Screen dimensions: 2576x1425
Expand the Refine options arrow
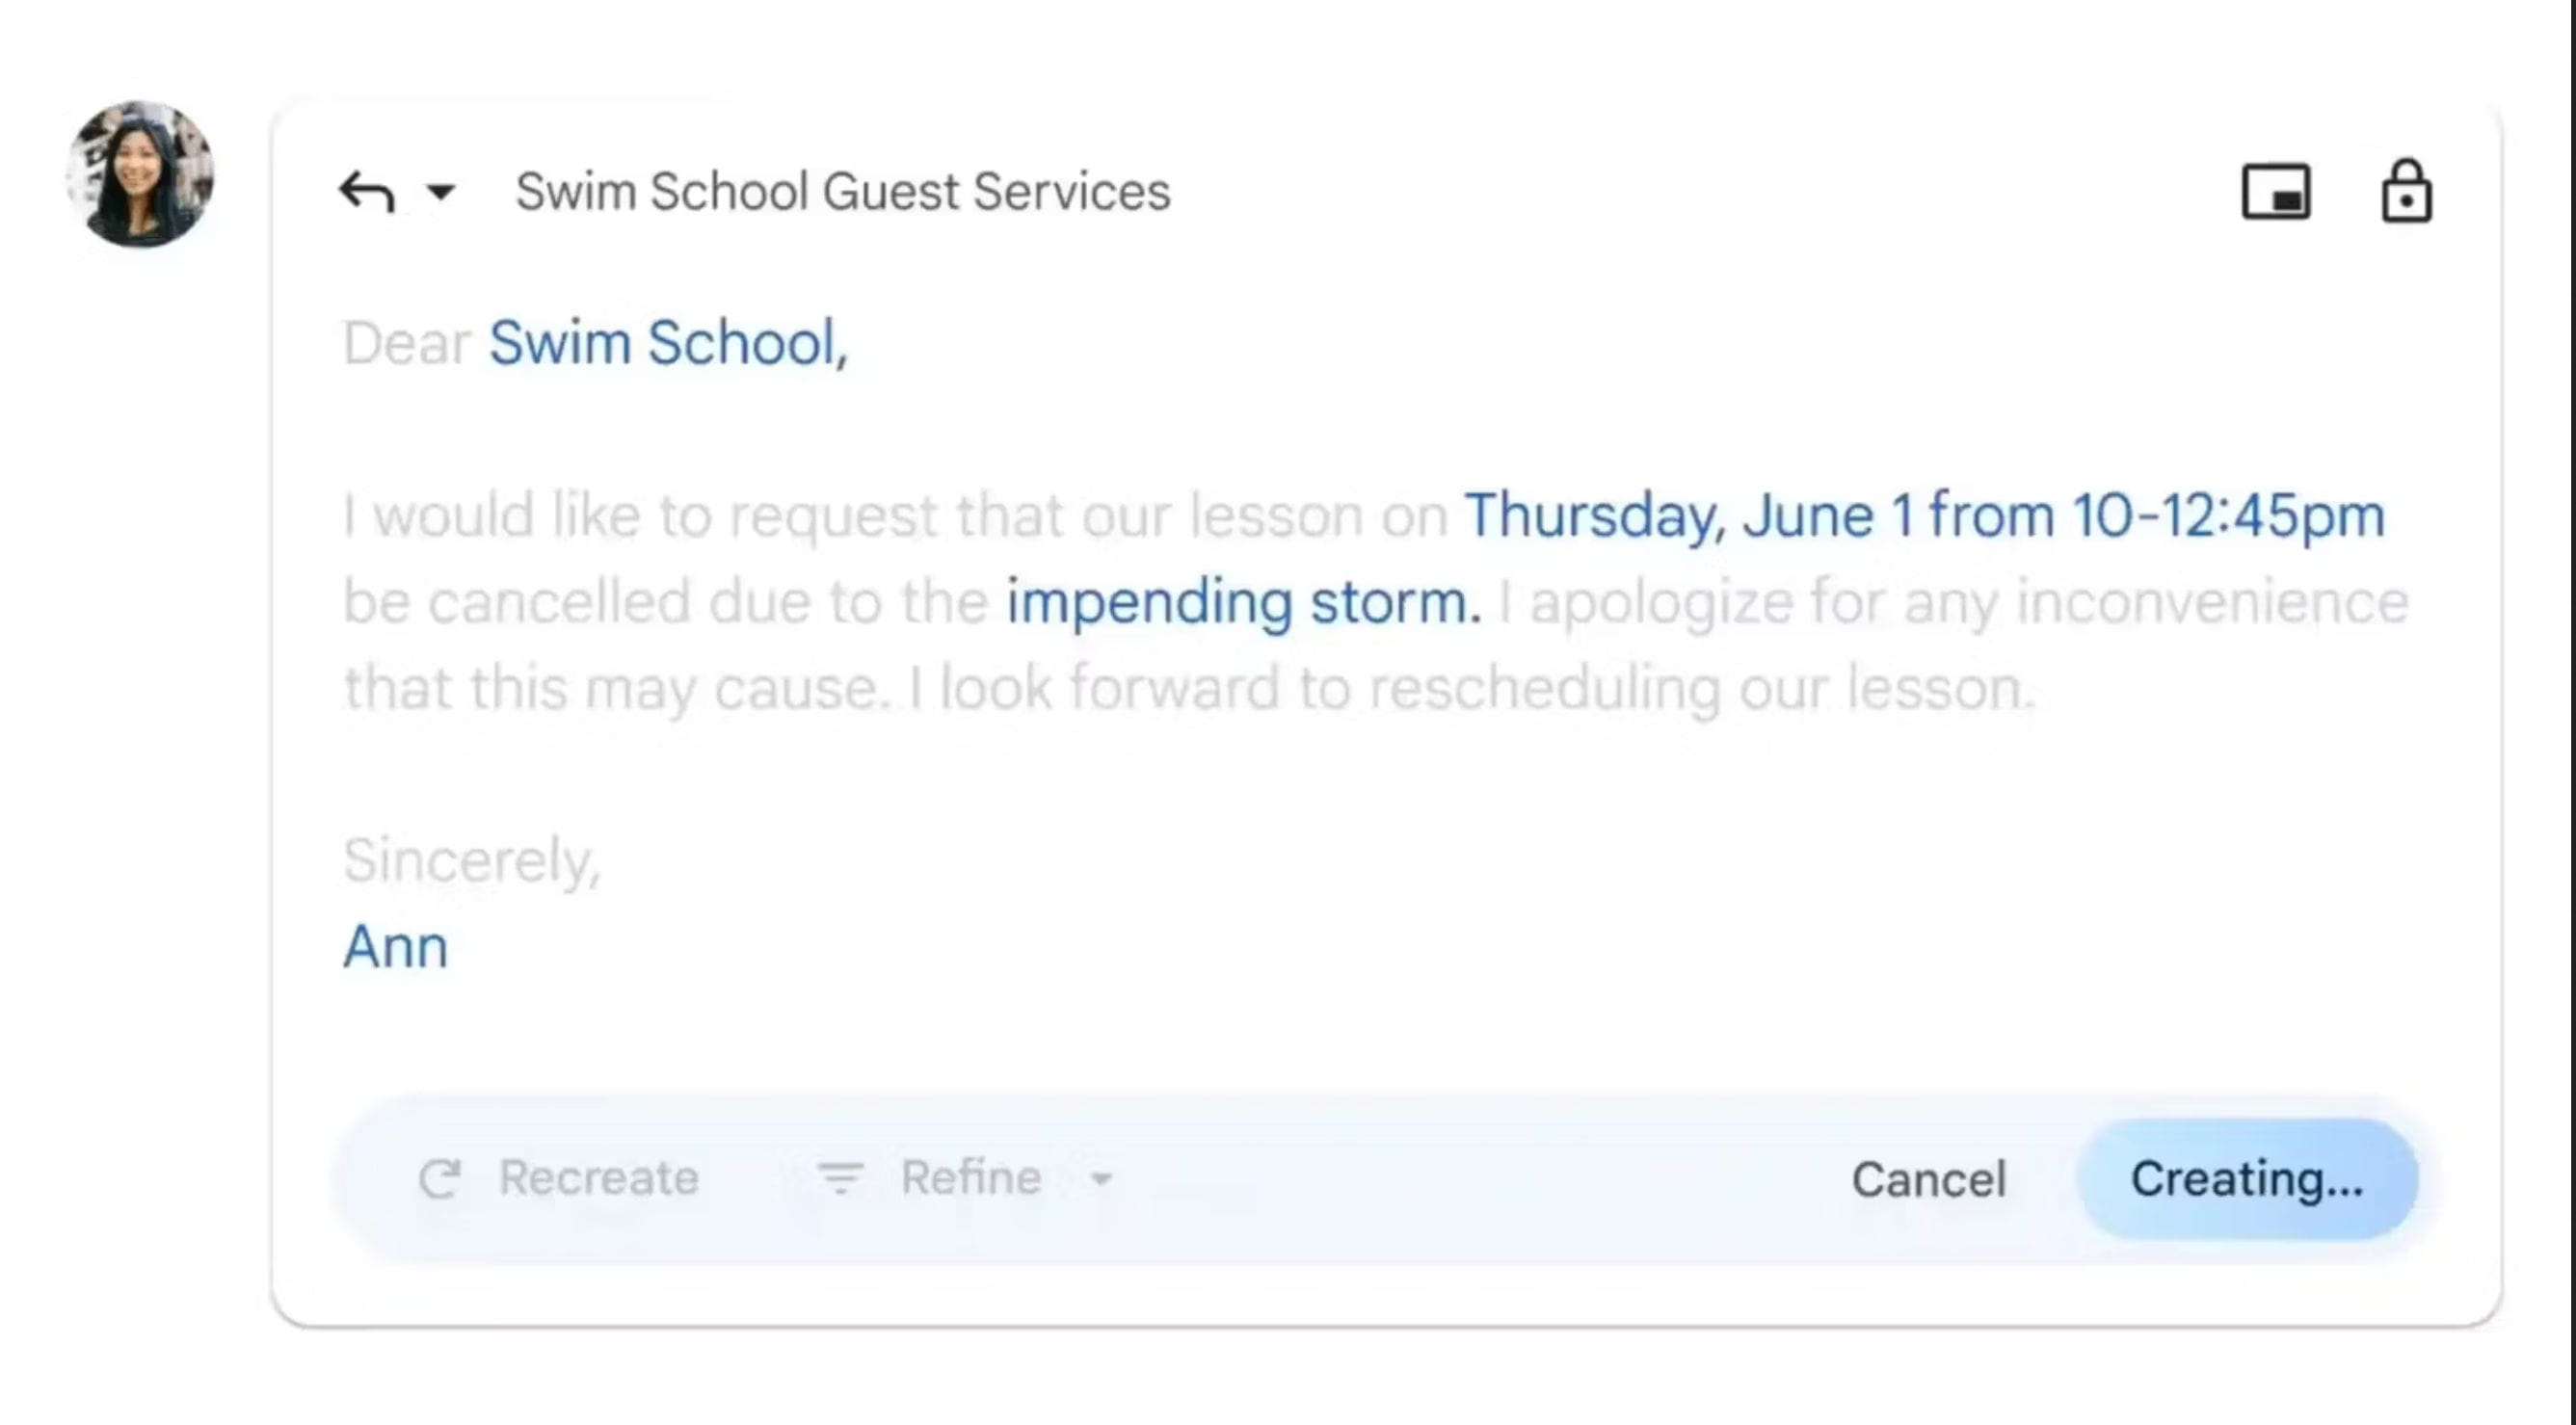(1101, 1179)
